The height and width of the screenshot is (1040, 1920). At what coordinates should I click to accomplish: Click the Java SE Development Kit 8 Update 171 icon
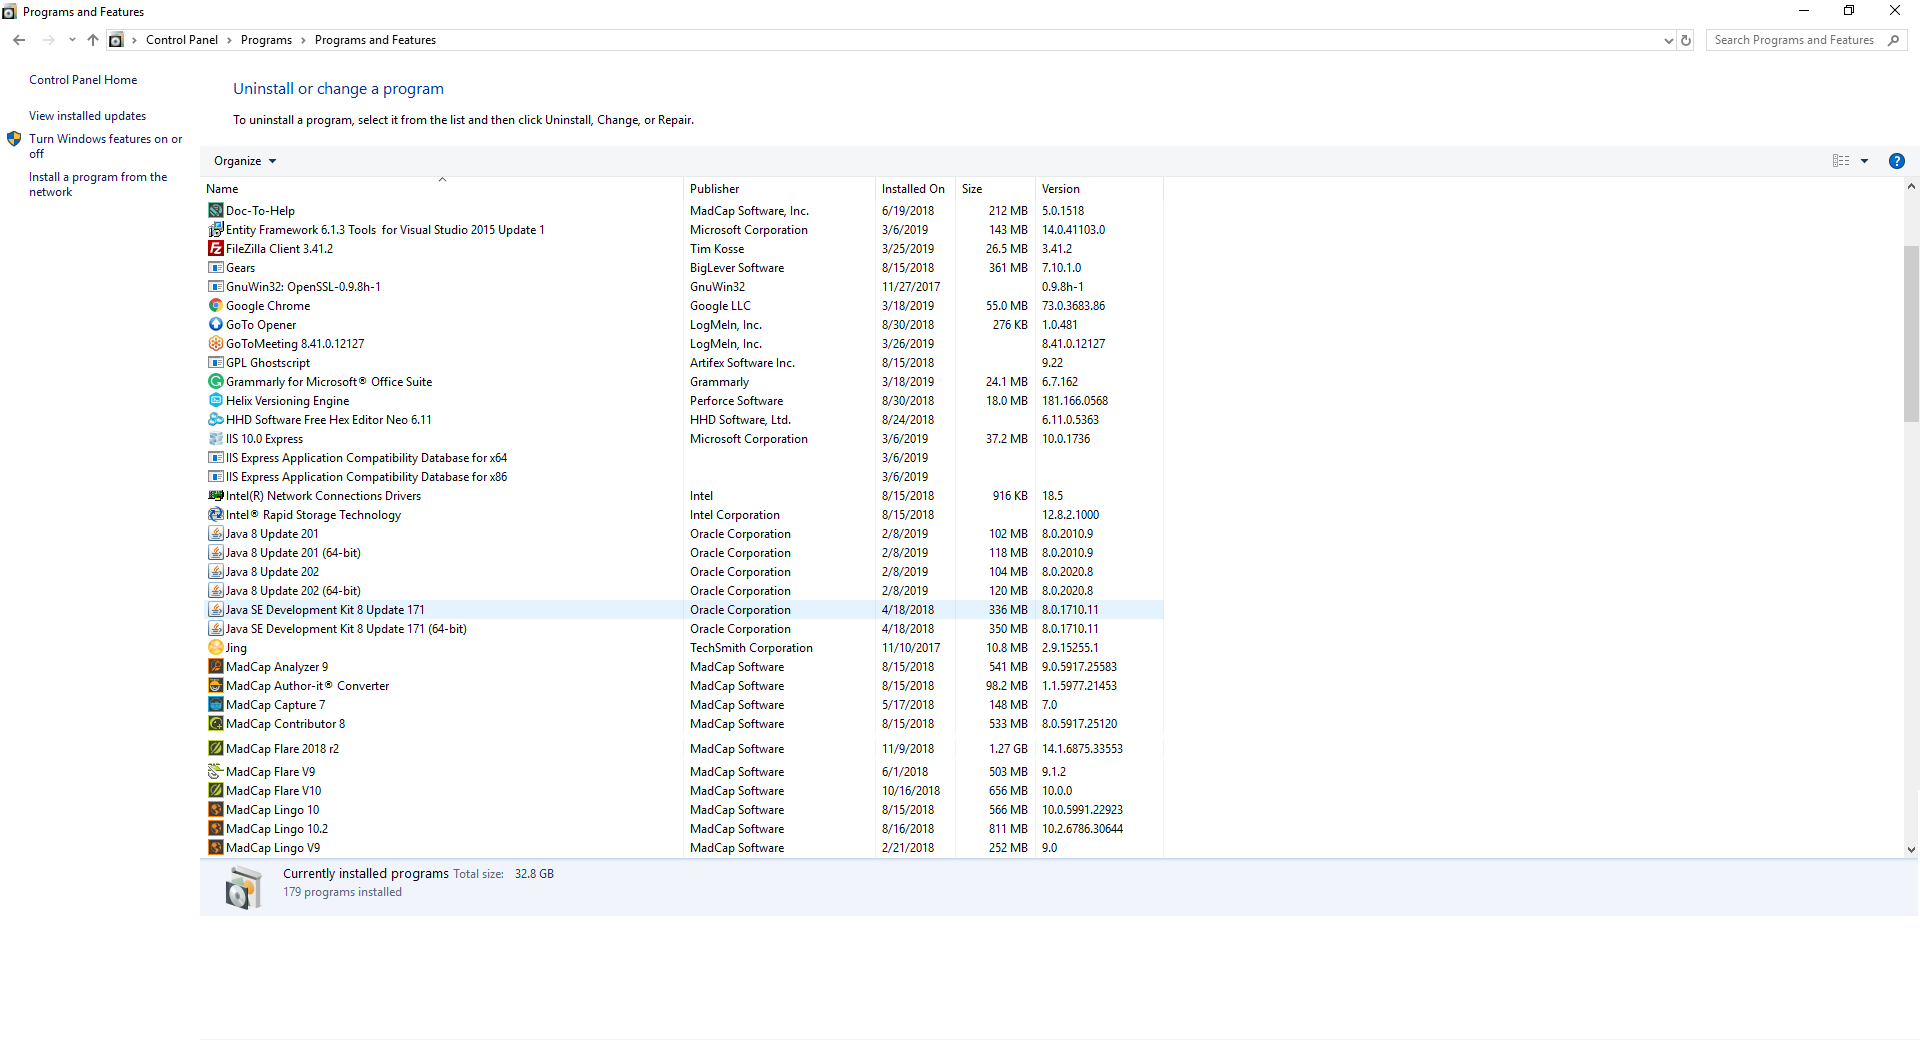[215, 609]
